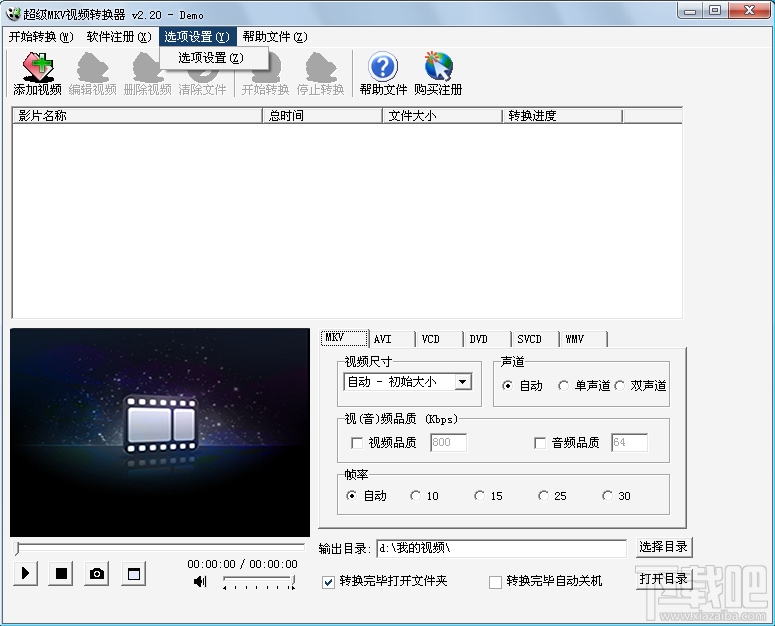Mute audio with the speaker icon

[x=200, y=582]
